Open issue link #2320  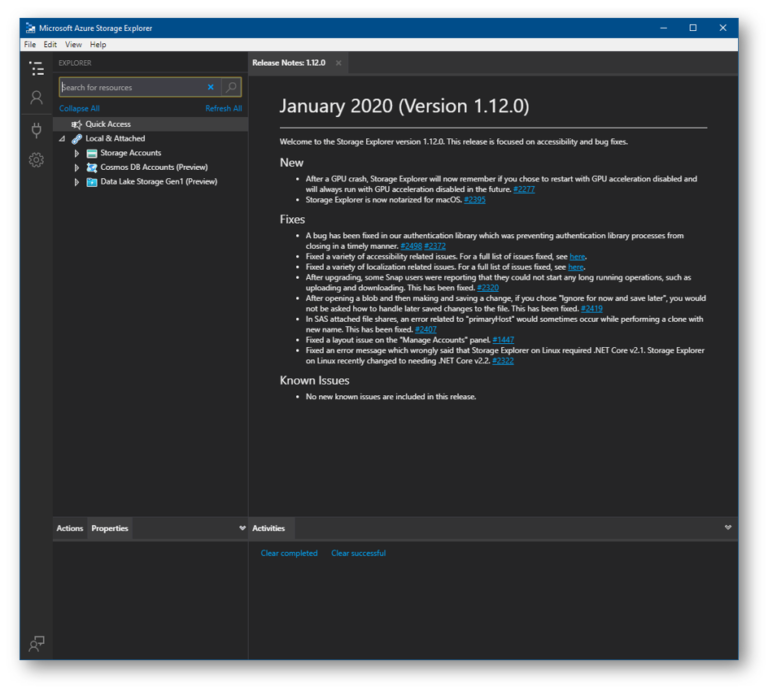click(x=488, y=288)
